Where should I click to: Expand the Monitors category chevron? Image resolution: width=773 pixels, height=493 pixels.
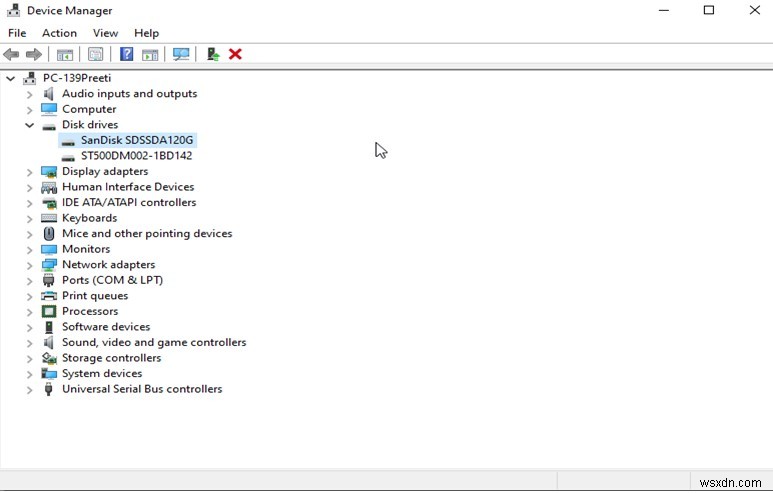30,249
